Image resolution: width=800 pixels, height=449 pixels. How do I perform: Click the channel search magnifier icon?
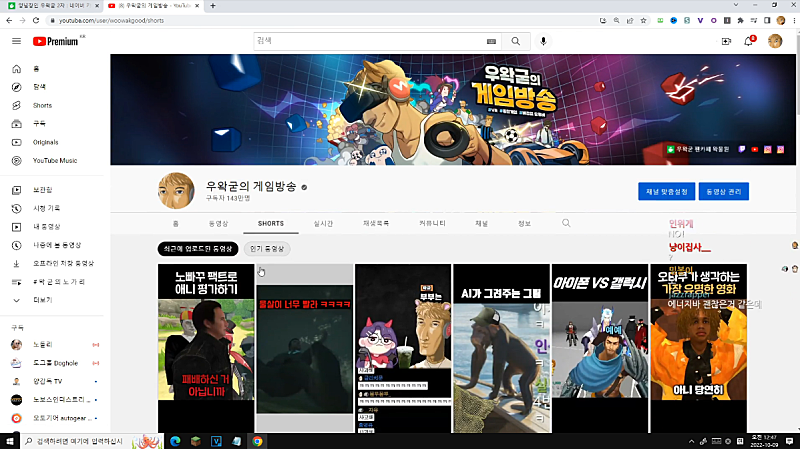[x=566, y=223]
